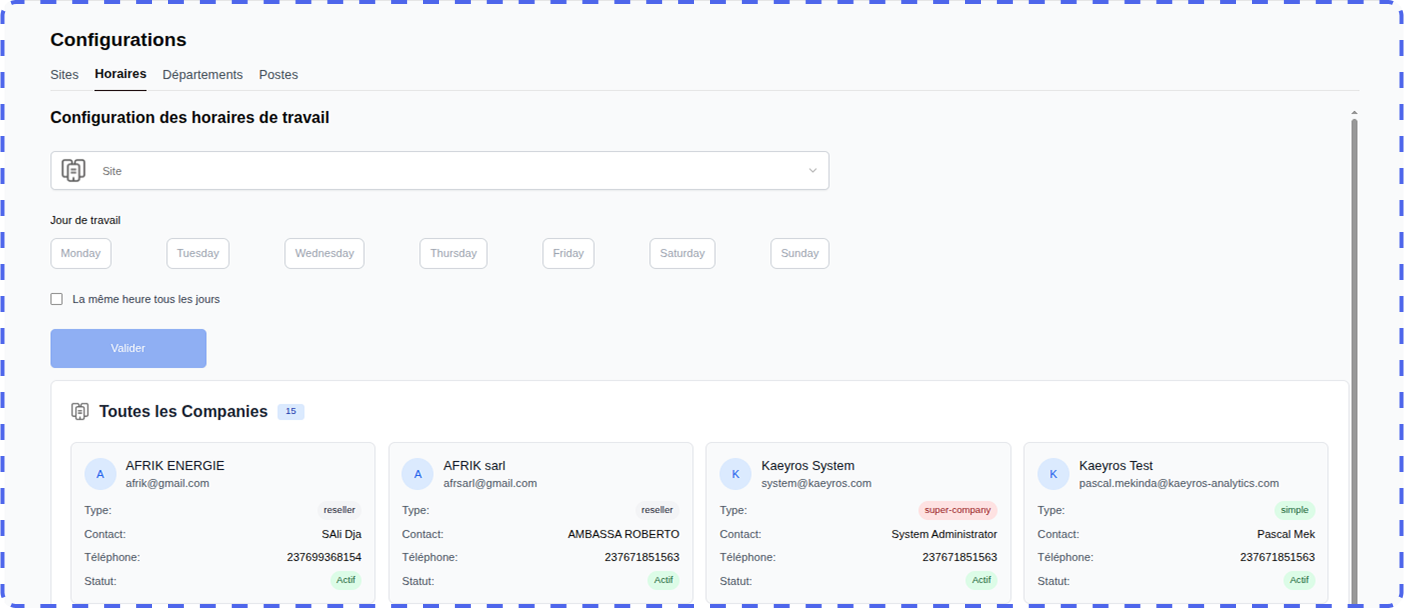Open the Site dropdown
Viewport: 1404px width, 608px height.
440,171
